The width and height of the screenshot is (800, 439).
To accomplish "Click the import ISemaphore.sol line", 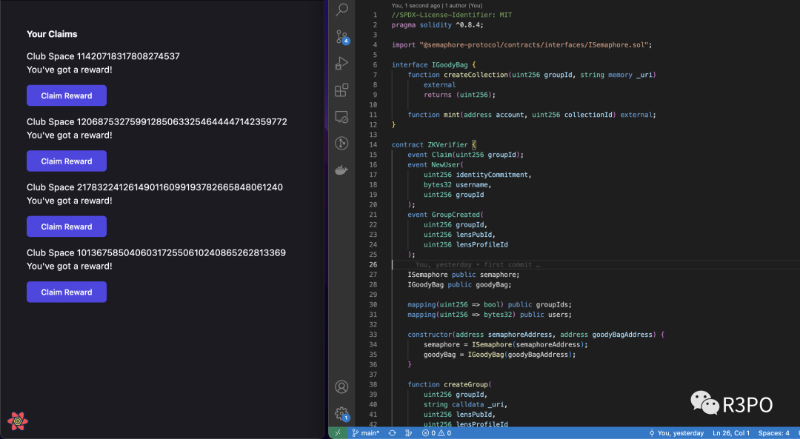I will click(x=521, y=45).
